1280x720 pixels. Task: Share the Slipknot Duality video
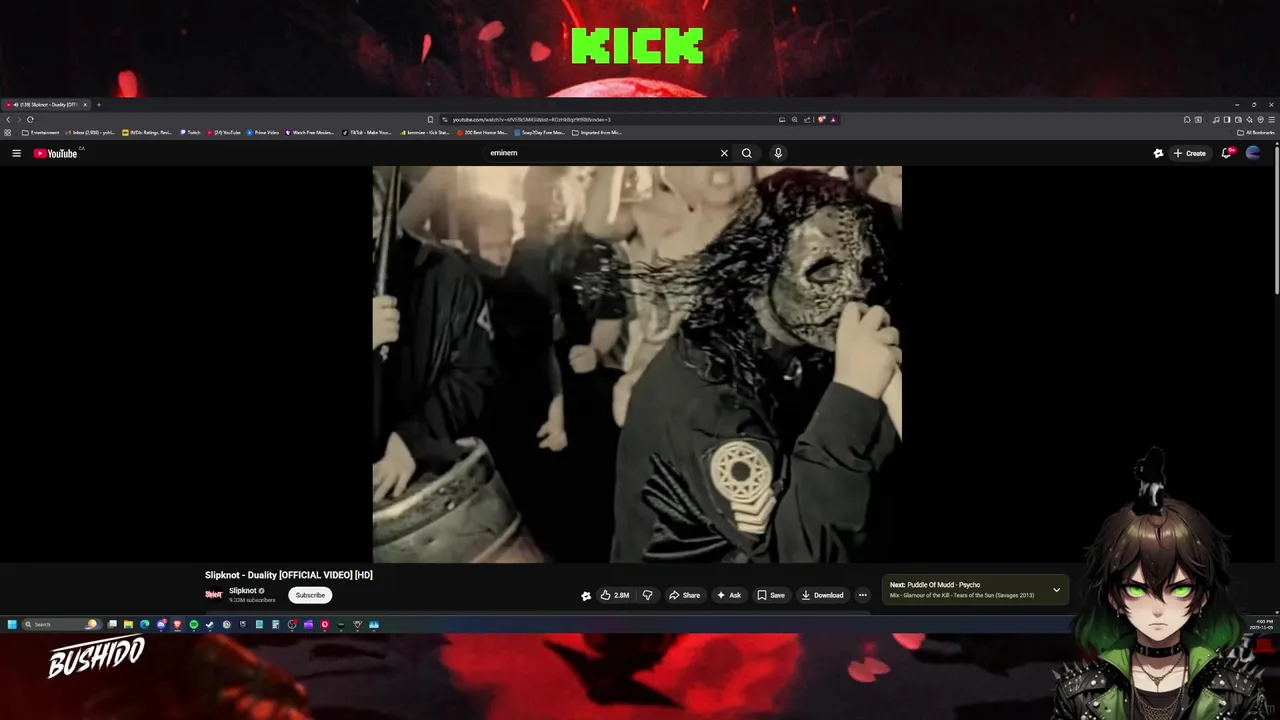685,595
